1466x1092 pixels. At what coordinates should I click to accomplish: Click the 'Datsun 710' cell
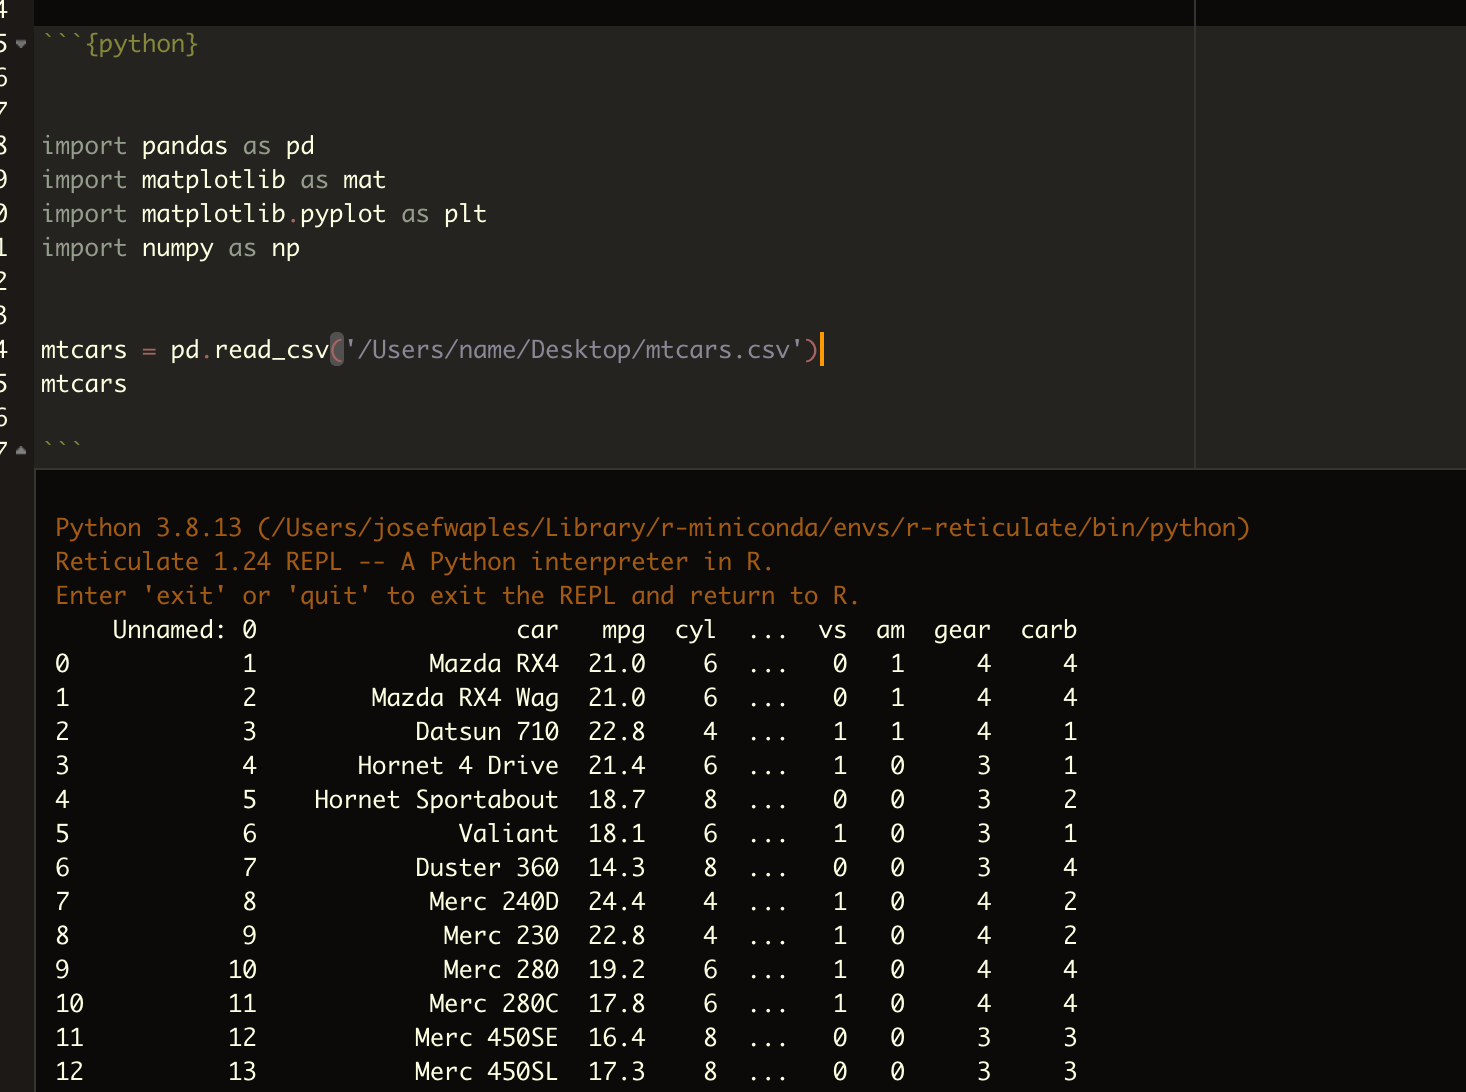pos(487,732)
